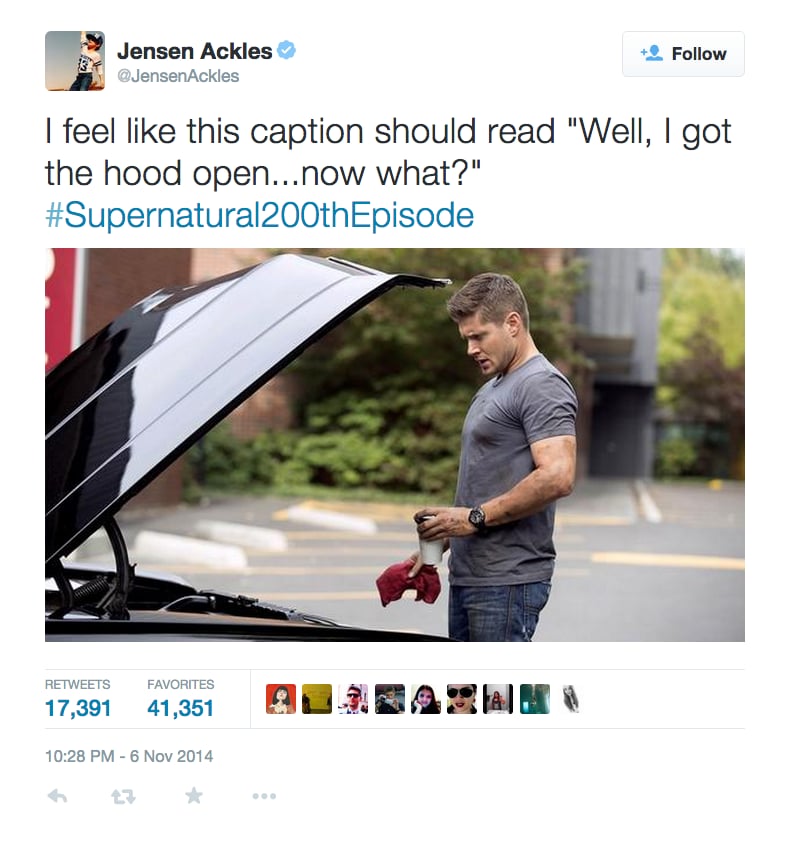Click the reply arrow icon

(58, 796)
